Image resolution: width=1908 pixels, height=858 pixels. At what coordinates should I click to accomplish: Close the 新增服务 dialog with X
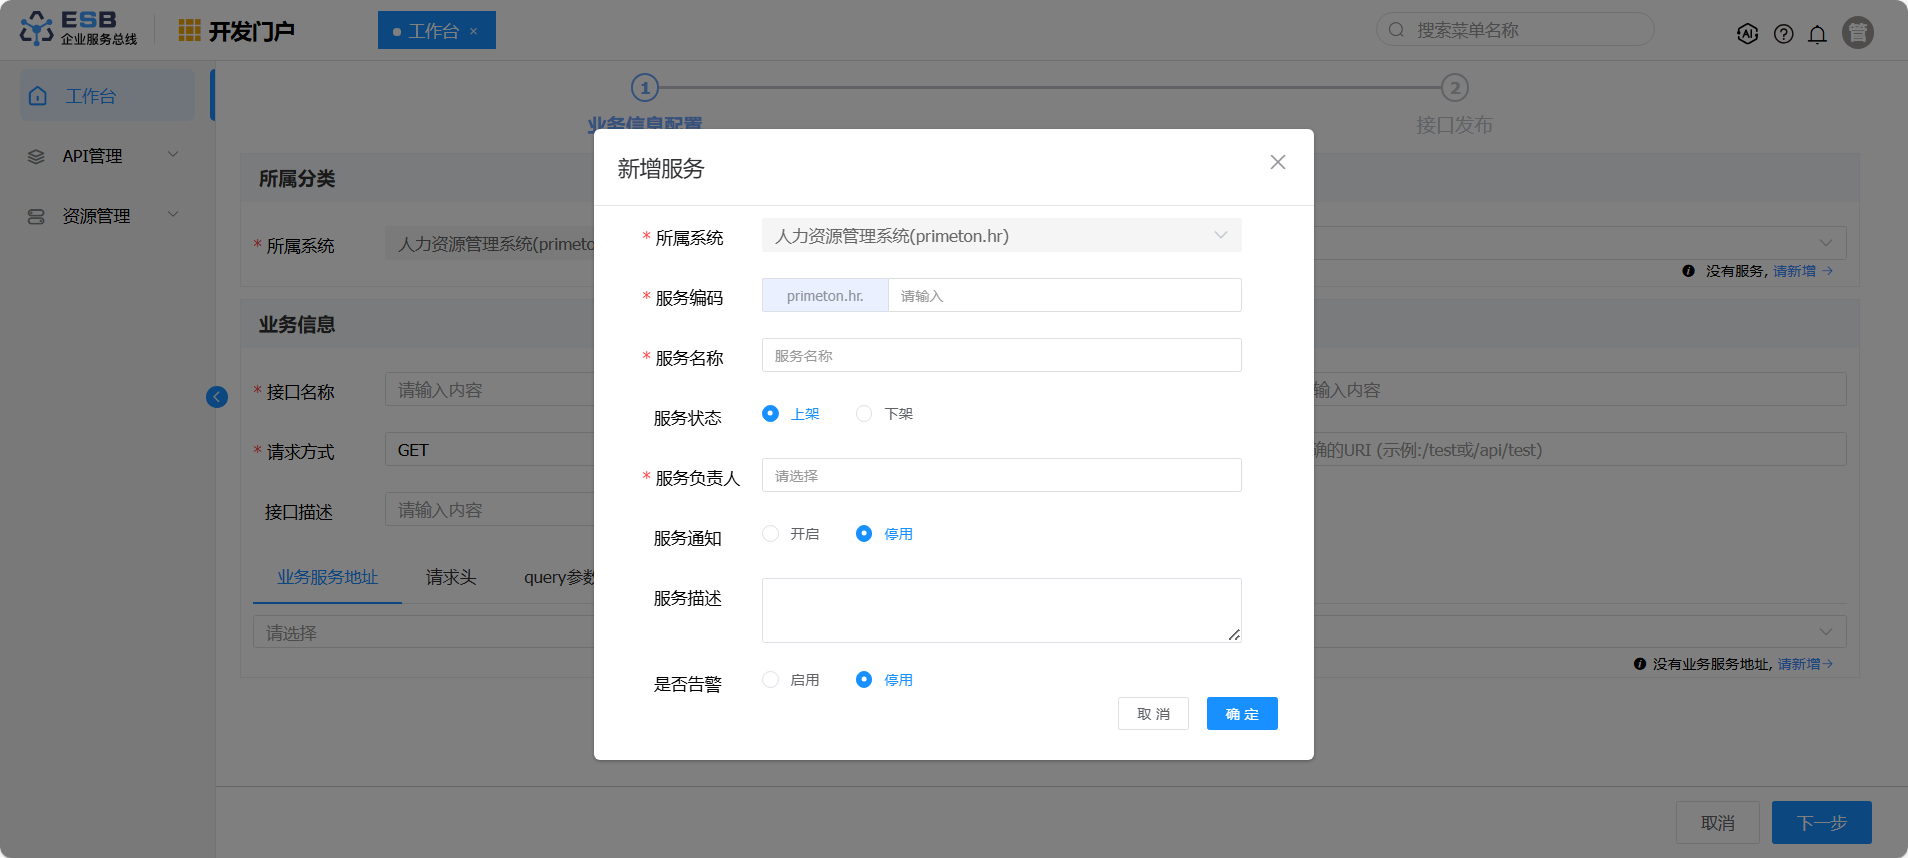1277,162
